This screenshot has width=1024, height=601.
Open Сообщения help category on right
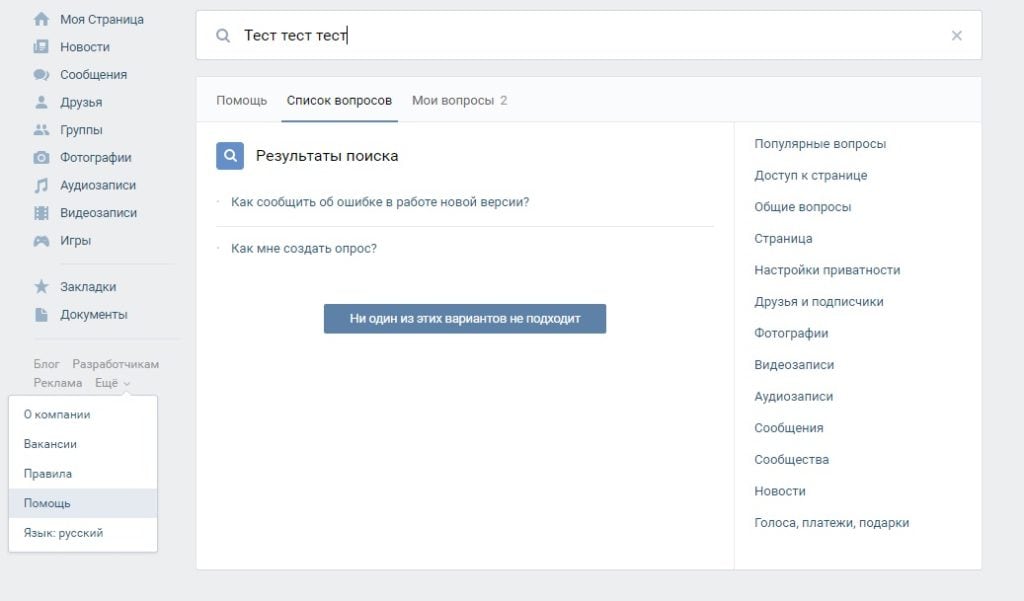coord(789,428)
